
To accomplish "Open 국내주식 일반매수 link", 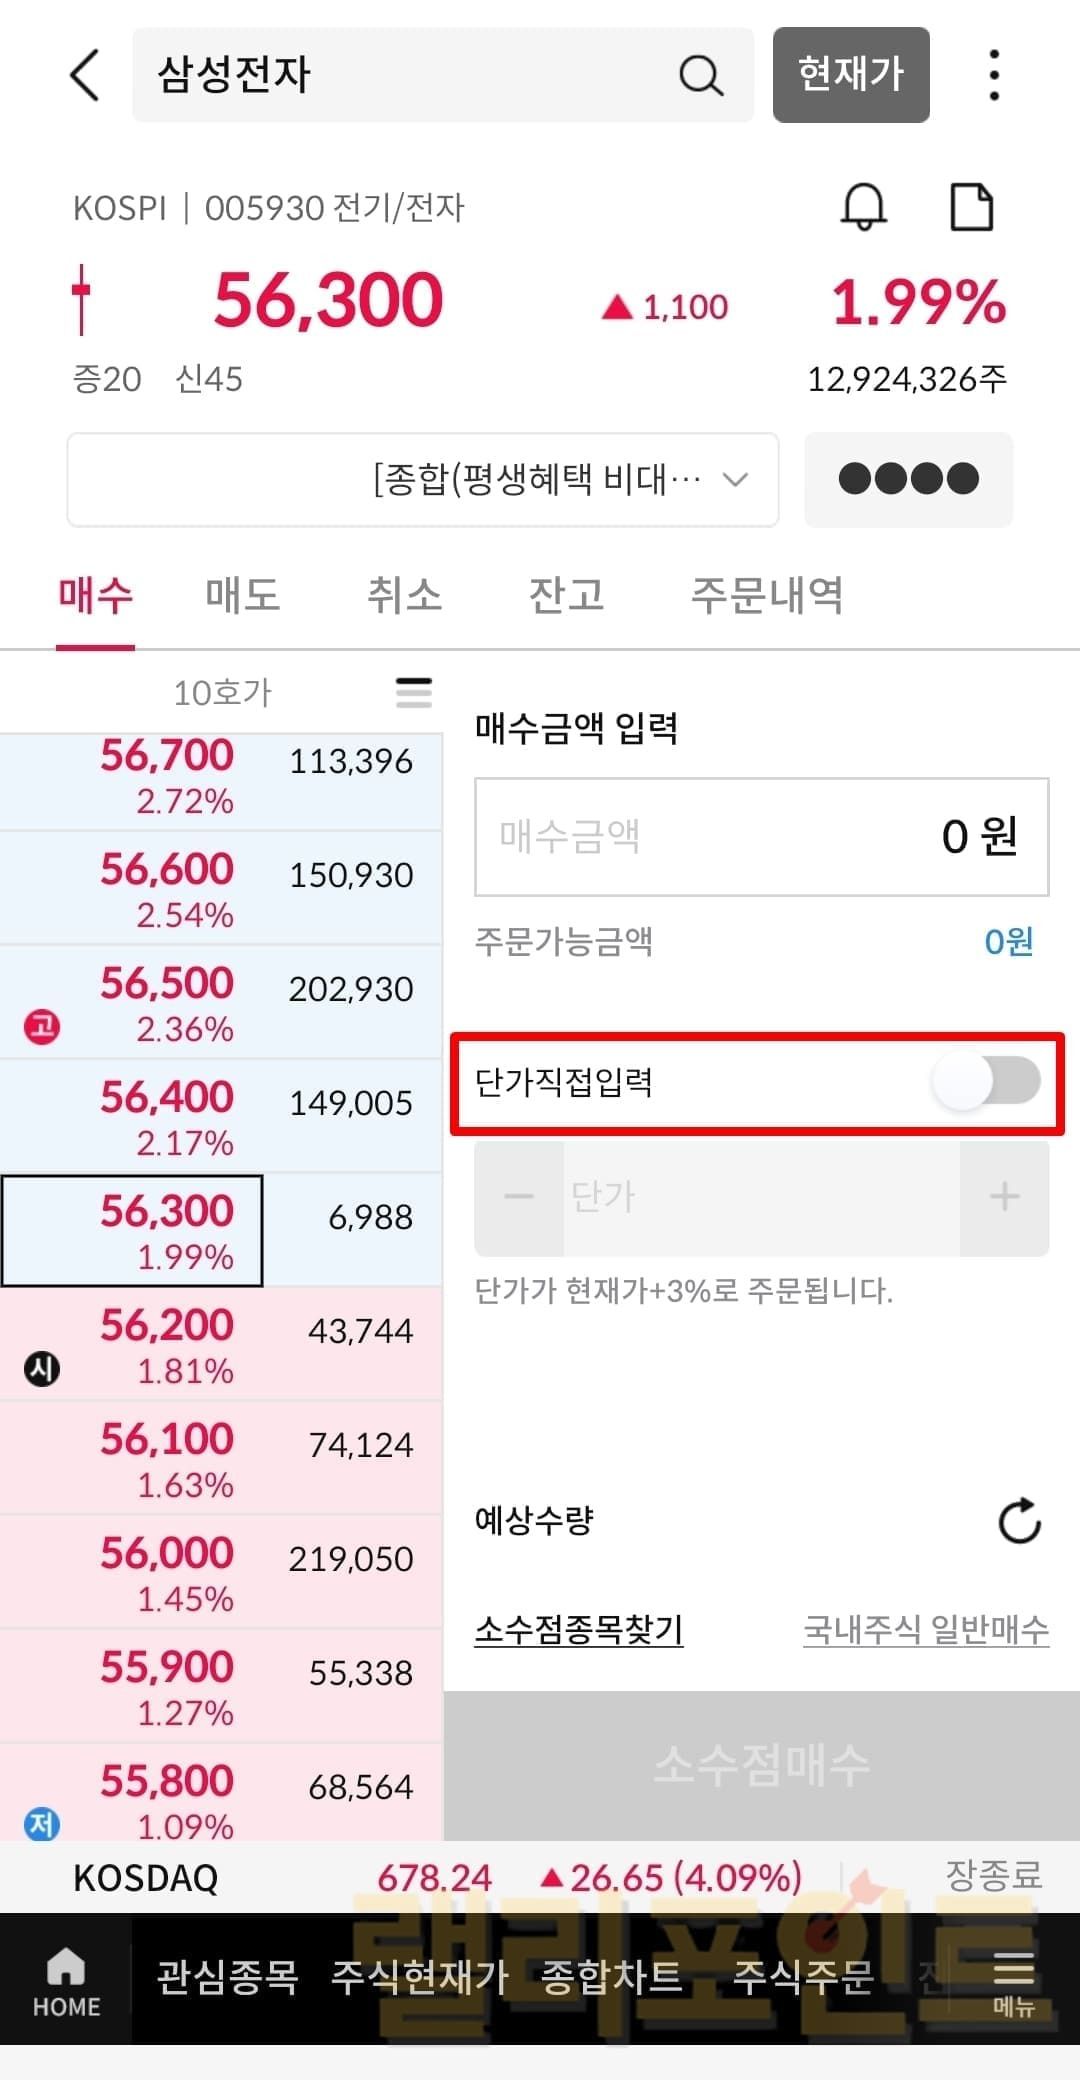I will click(926, 1630).
